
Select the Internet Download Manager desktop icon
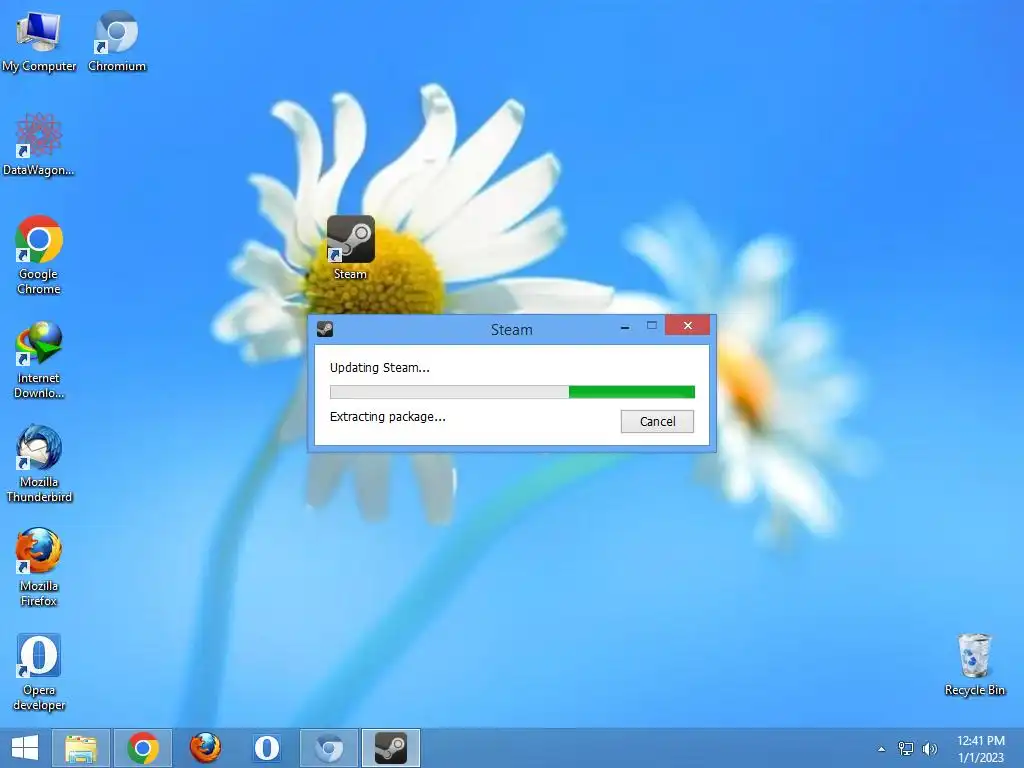(x=39, y=359)
